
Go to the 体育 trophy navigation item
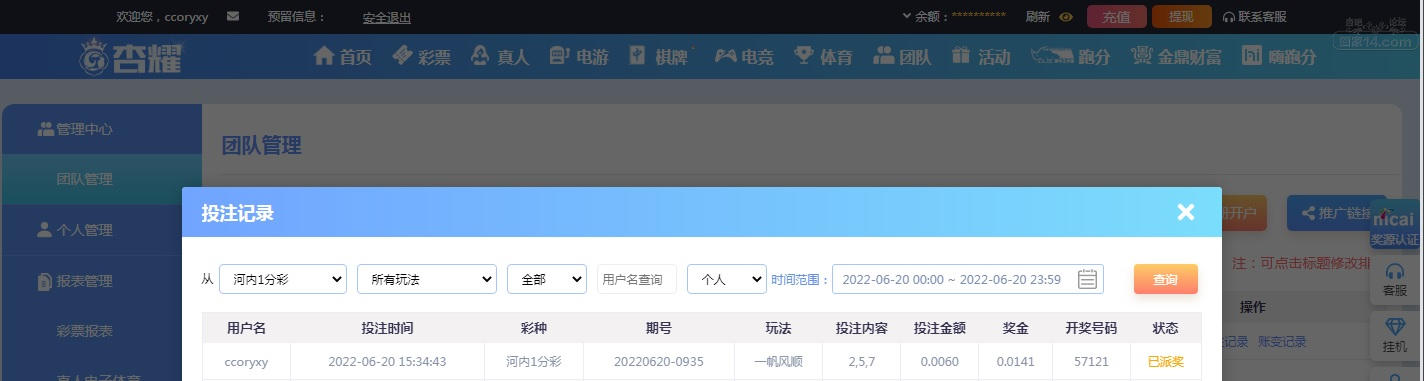coord(823,57)
